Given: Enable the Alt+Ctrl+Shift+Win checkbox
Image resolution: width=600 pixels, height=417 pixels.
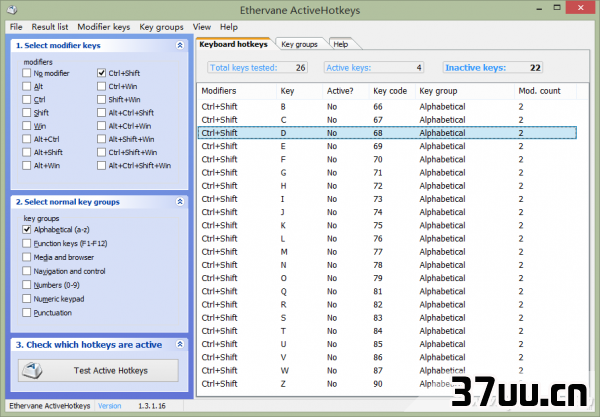Looking at the screenshot, I should click(101, 166).
